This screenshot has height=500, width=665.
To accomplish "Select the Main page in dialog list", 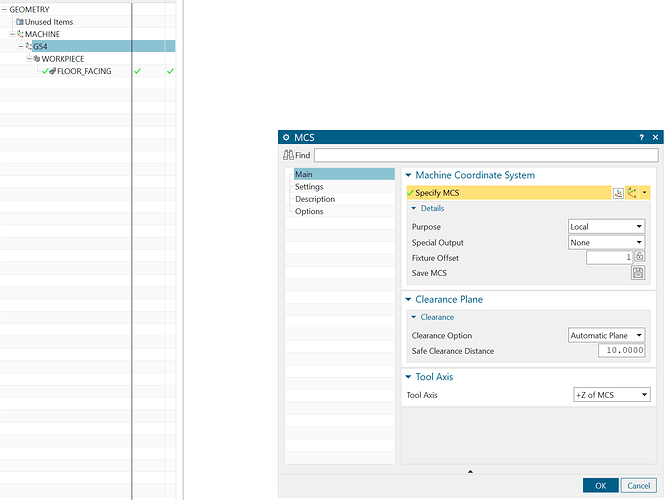I will 344,174.
